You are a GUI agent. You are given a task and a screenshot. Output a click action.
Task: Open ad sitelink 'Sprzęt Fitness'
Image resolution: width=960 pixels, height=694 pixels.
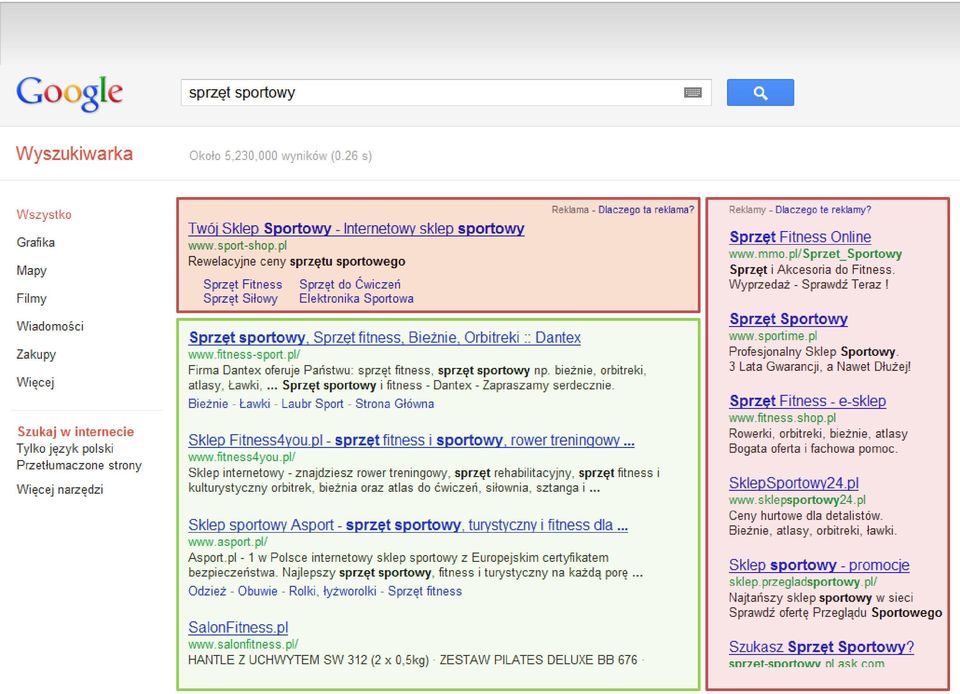click(x=242, y=285)
